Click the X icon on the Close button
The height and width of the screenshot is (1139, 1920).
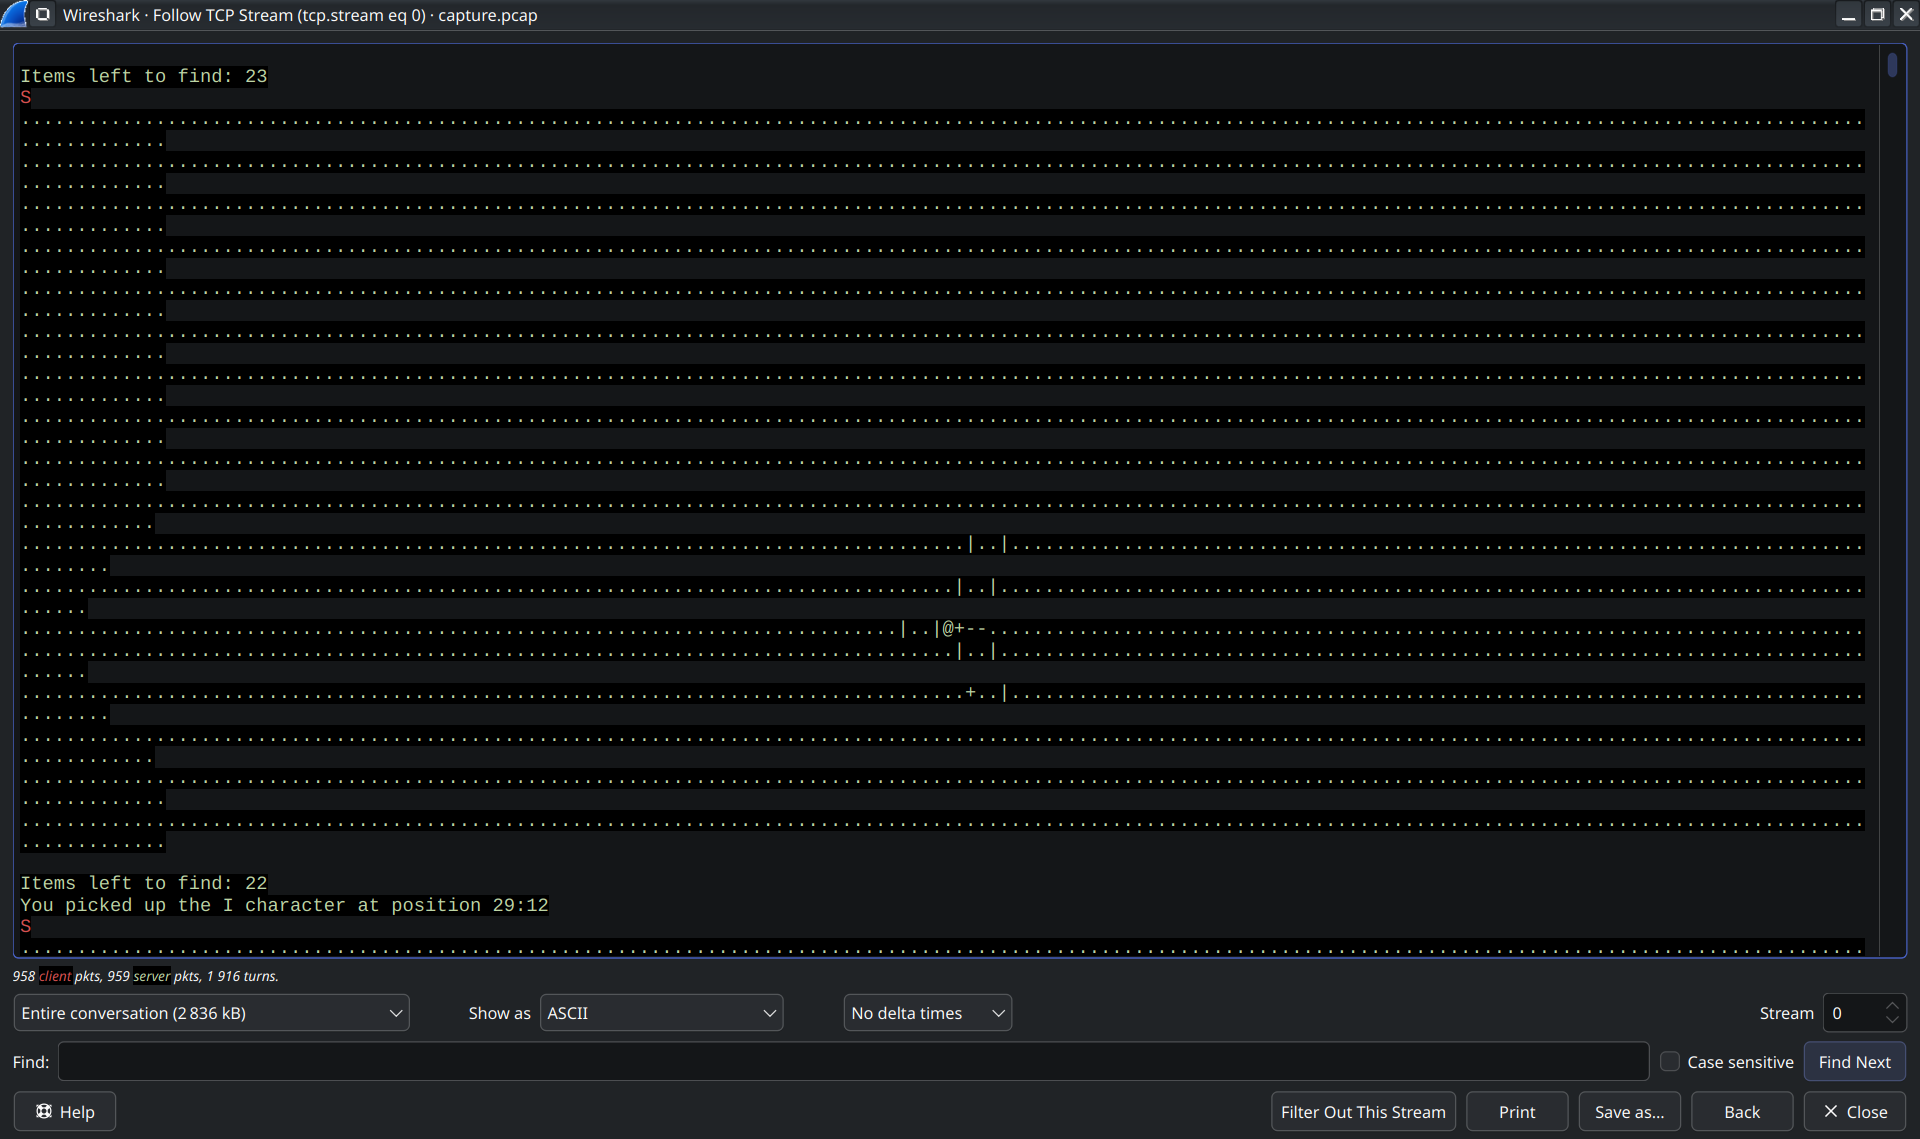pyautogui.click(x=1830, y=1111)
